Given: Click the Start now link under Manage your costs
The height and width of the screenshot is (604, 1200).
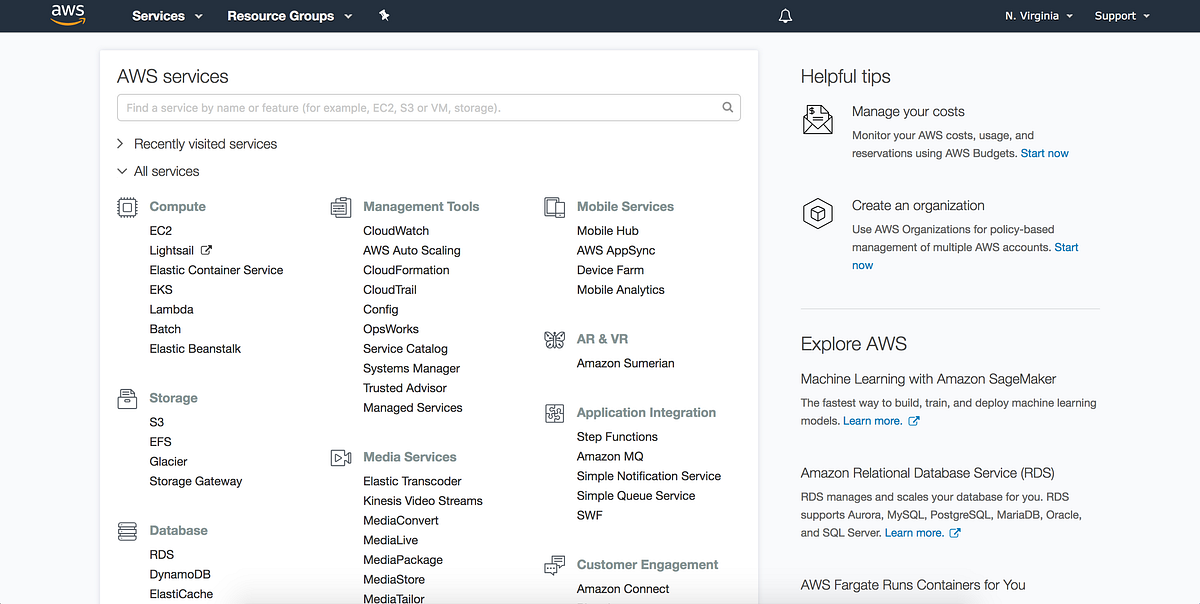Looking at the screenshot, I should click(x=1044, y=153).
